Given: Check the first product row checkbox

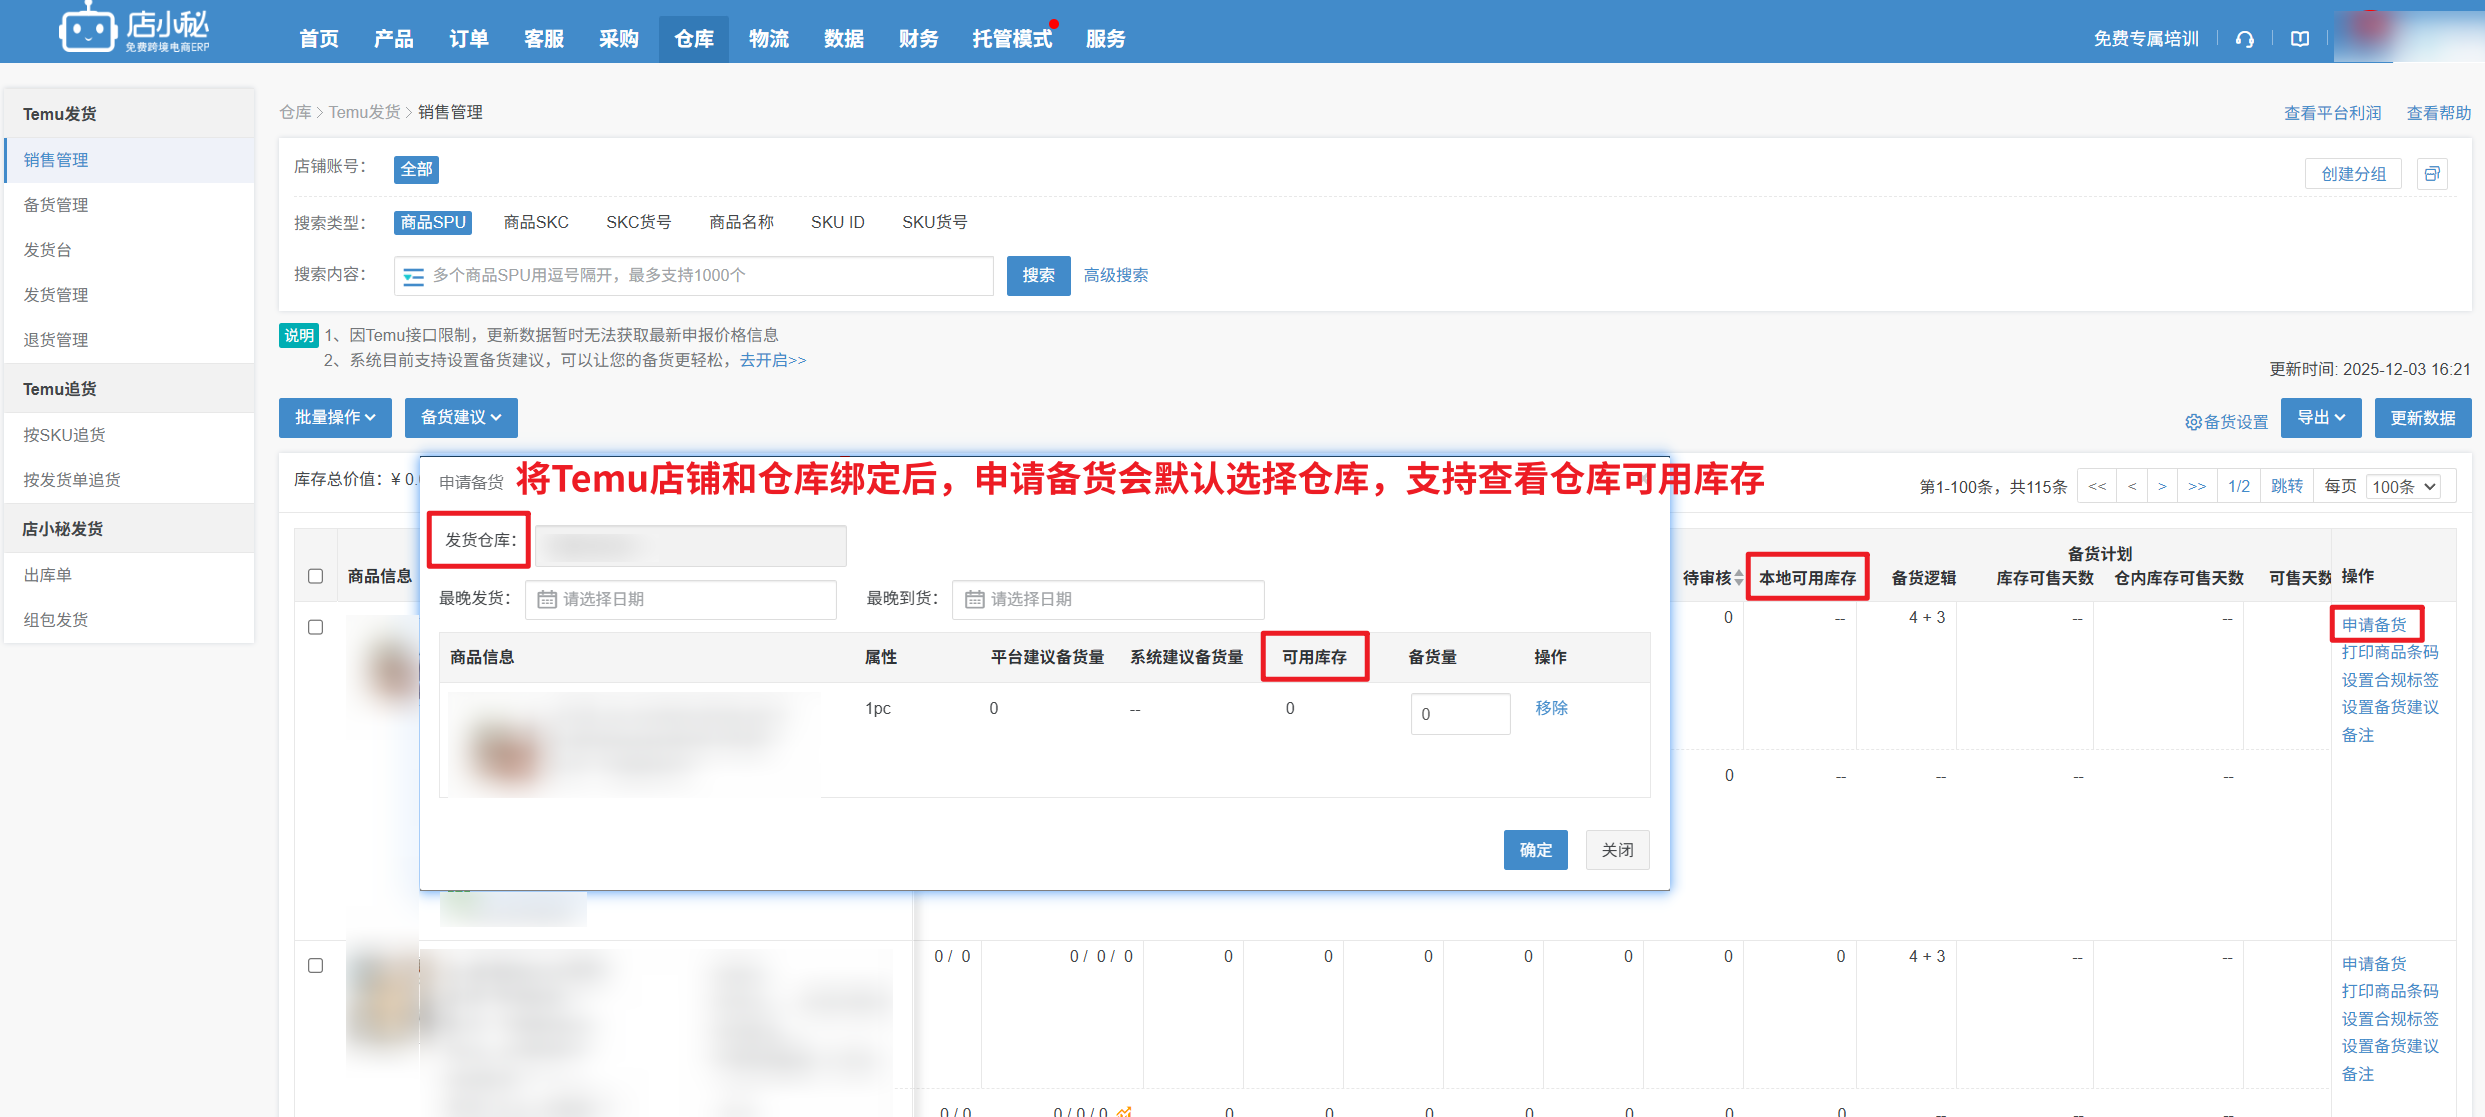Looking at the screenshot, I should coord(315,627).
